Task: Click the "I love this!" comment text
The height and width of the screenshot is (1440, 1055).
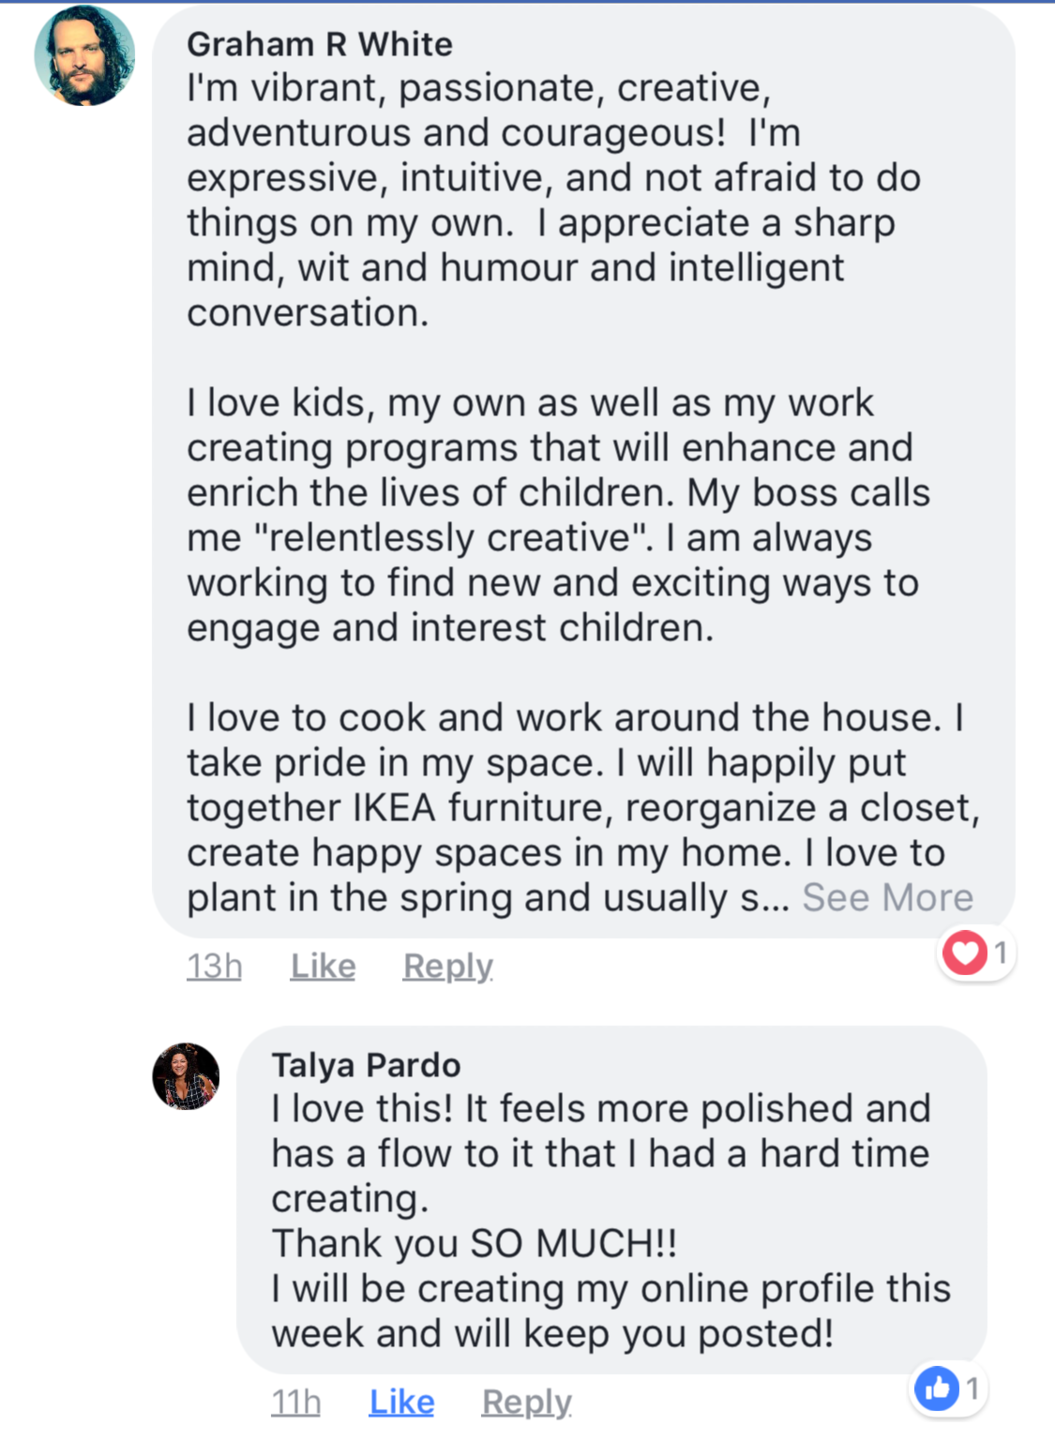Action: click(600, 1153)
